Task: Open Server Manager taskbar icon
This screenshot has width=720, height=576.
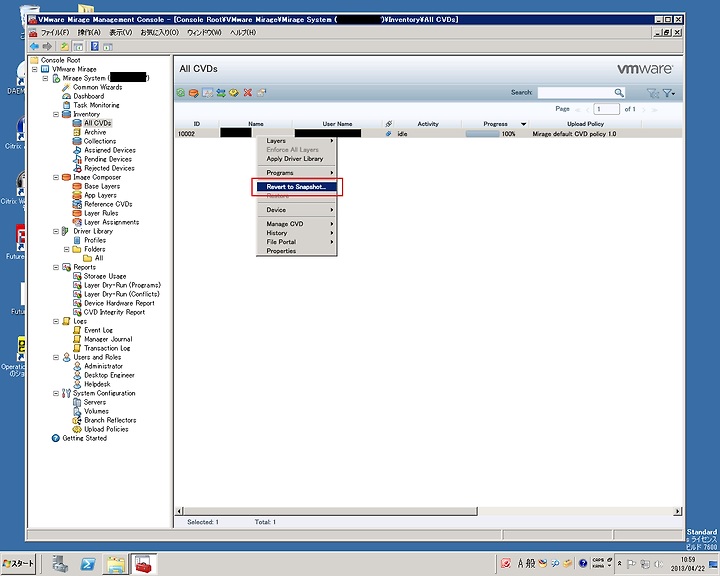Action: pos(60,564)
